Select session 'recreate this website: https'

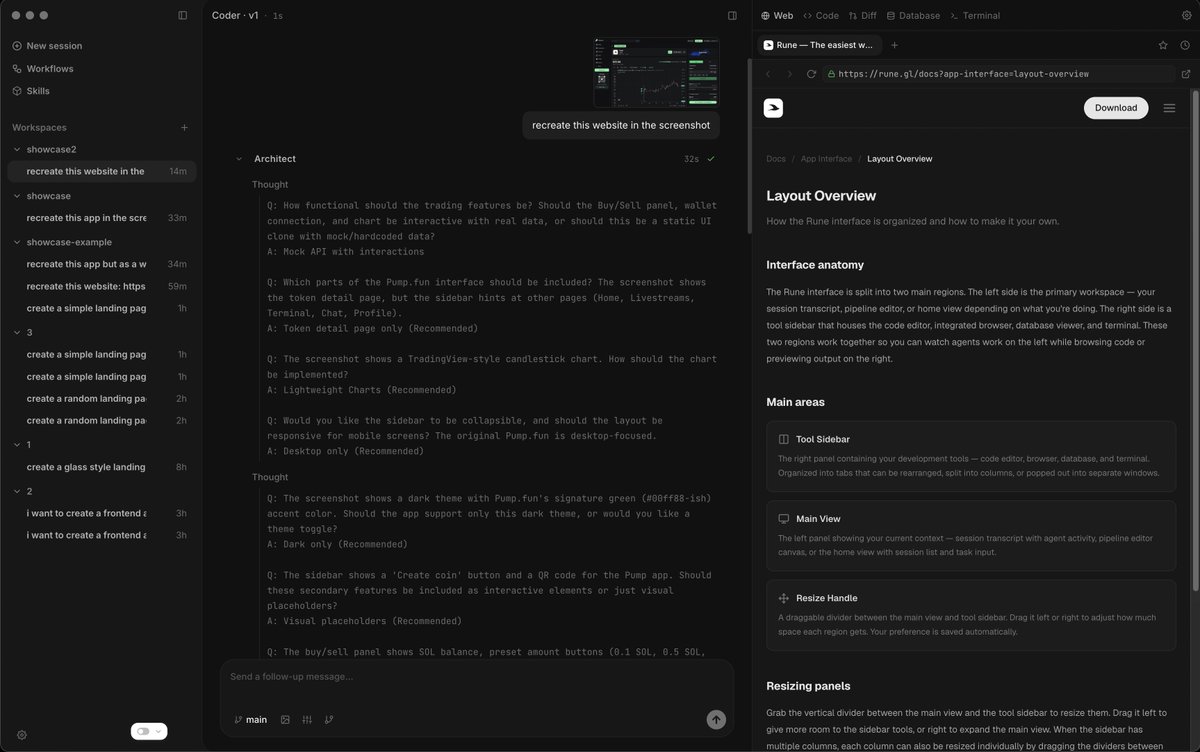click(x=102, y=286)
